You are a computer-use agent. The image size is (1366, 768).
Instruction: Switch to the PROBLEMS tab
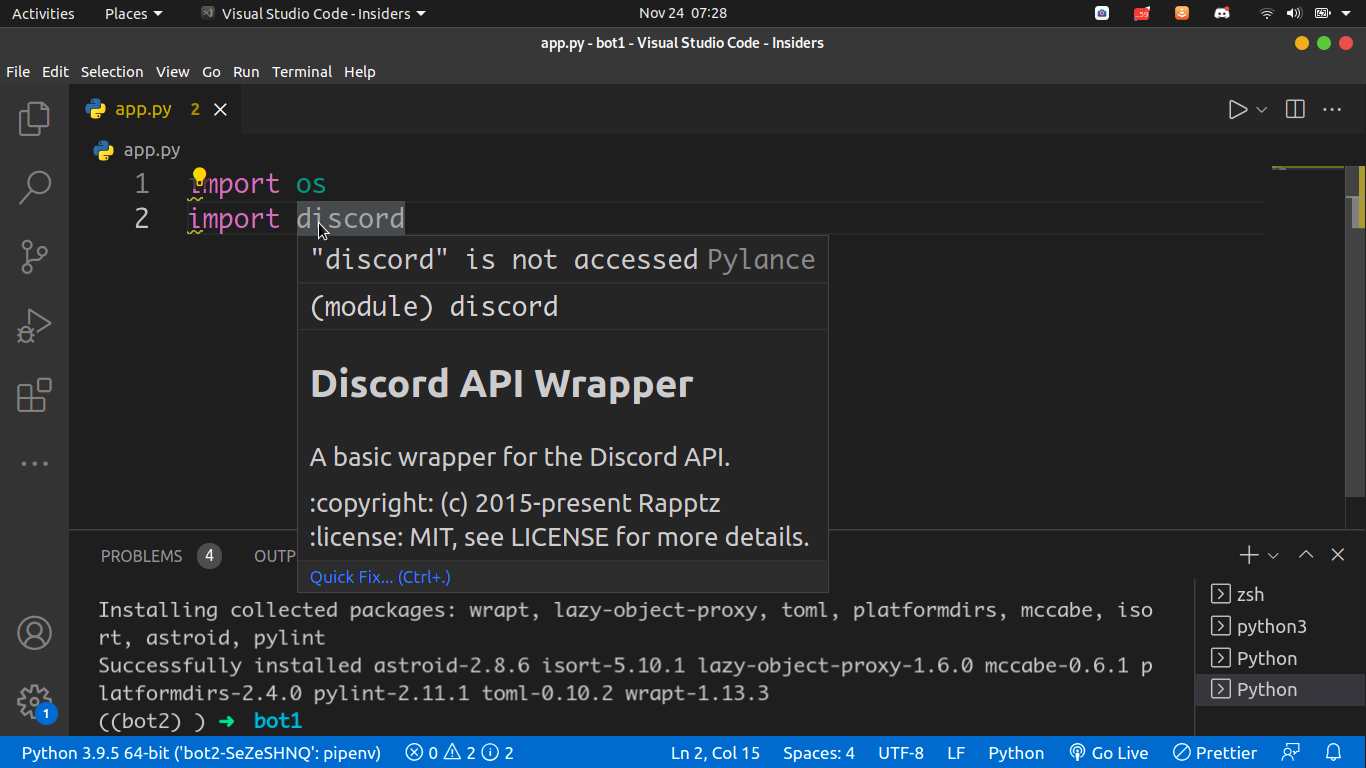(141, 556)
